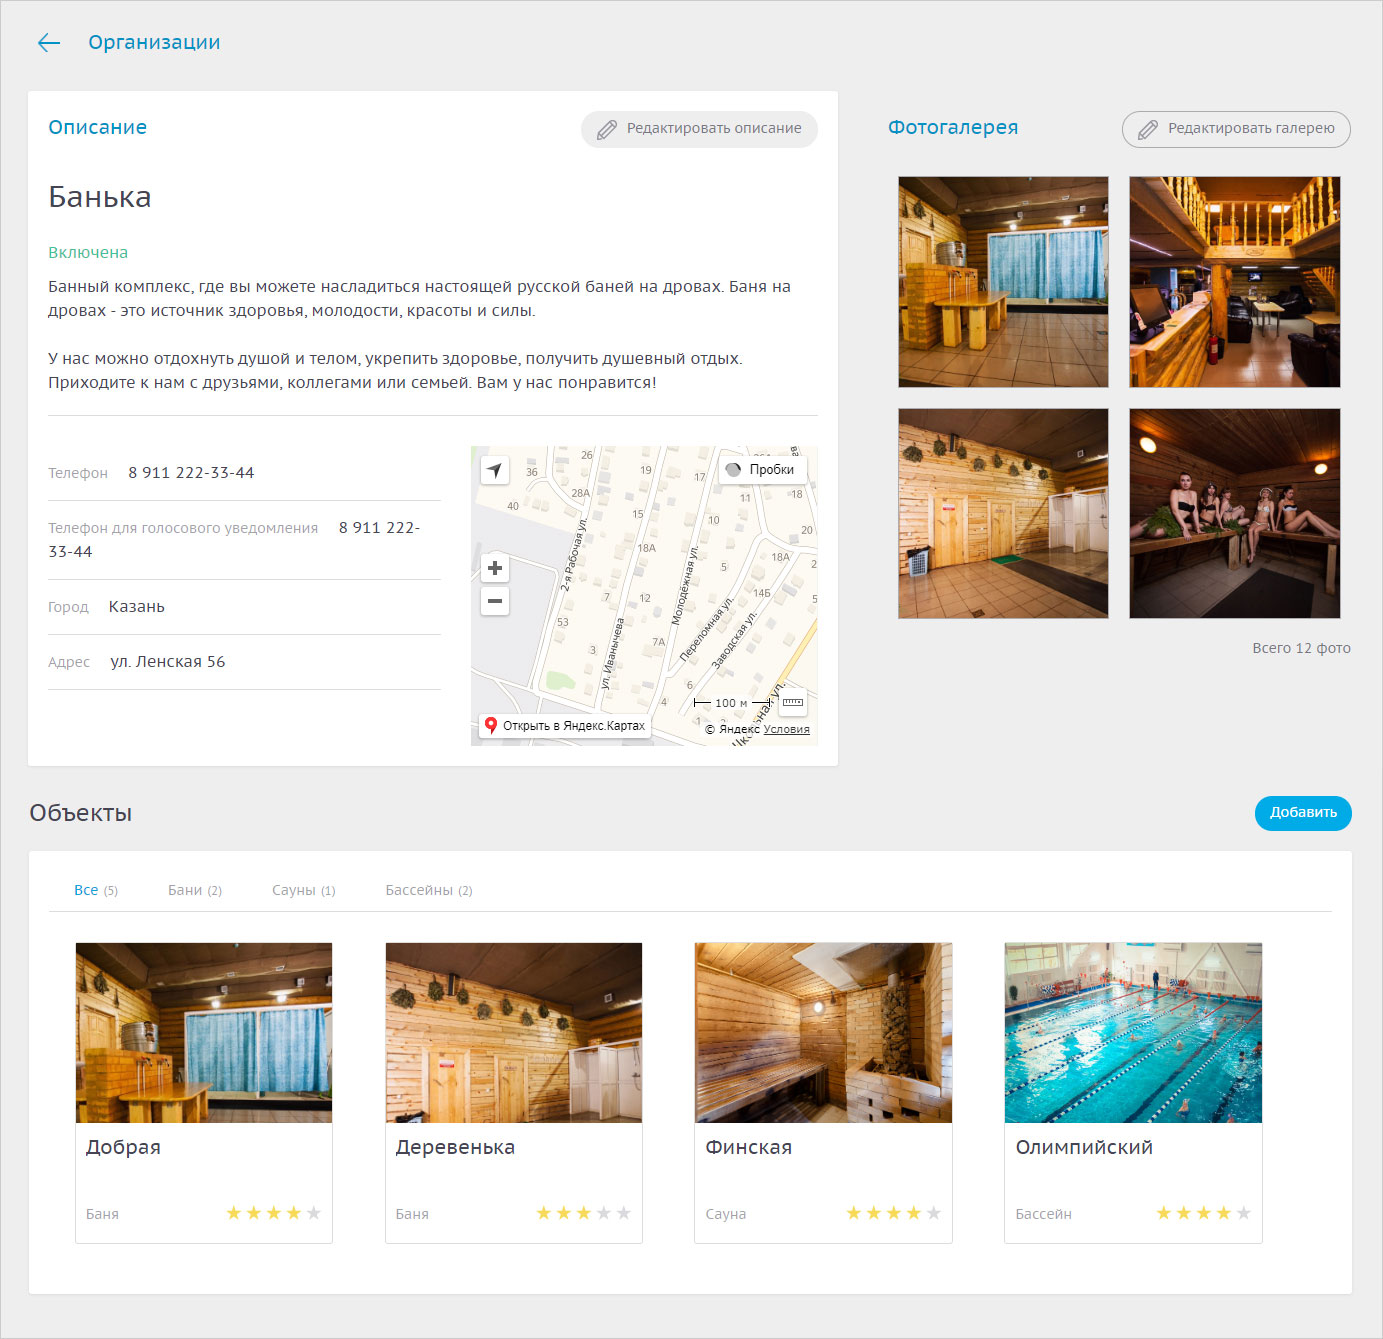Viewport: 1383px width, 1339px height.
Task: Toggle the Пробки traffic layer
Action: pyautogui.click(x=762, y=470)
